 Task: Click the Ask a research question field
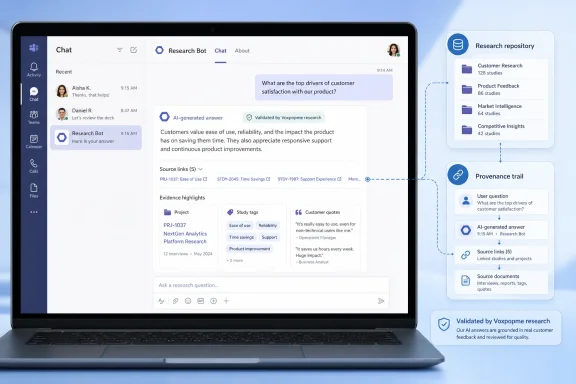pyautogui.click(x=271, y=285)
